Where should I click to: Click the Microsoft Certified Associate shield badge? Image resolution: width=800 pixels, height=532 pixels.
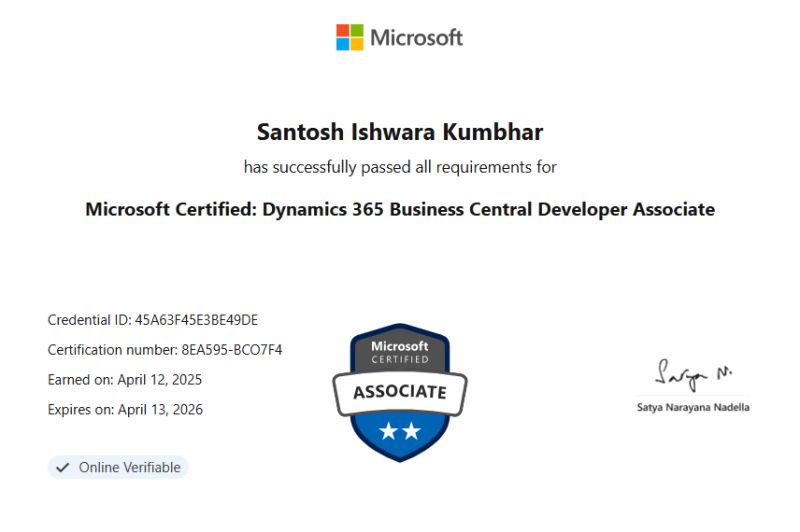pos(400,392)
